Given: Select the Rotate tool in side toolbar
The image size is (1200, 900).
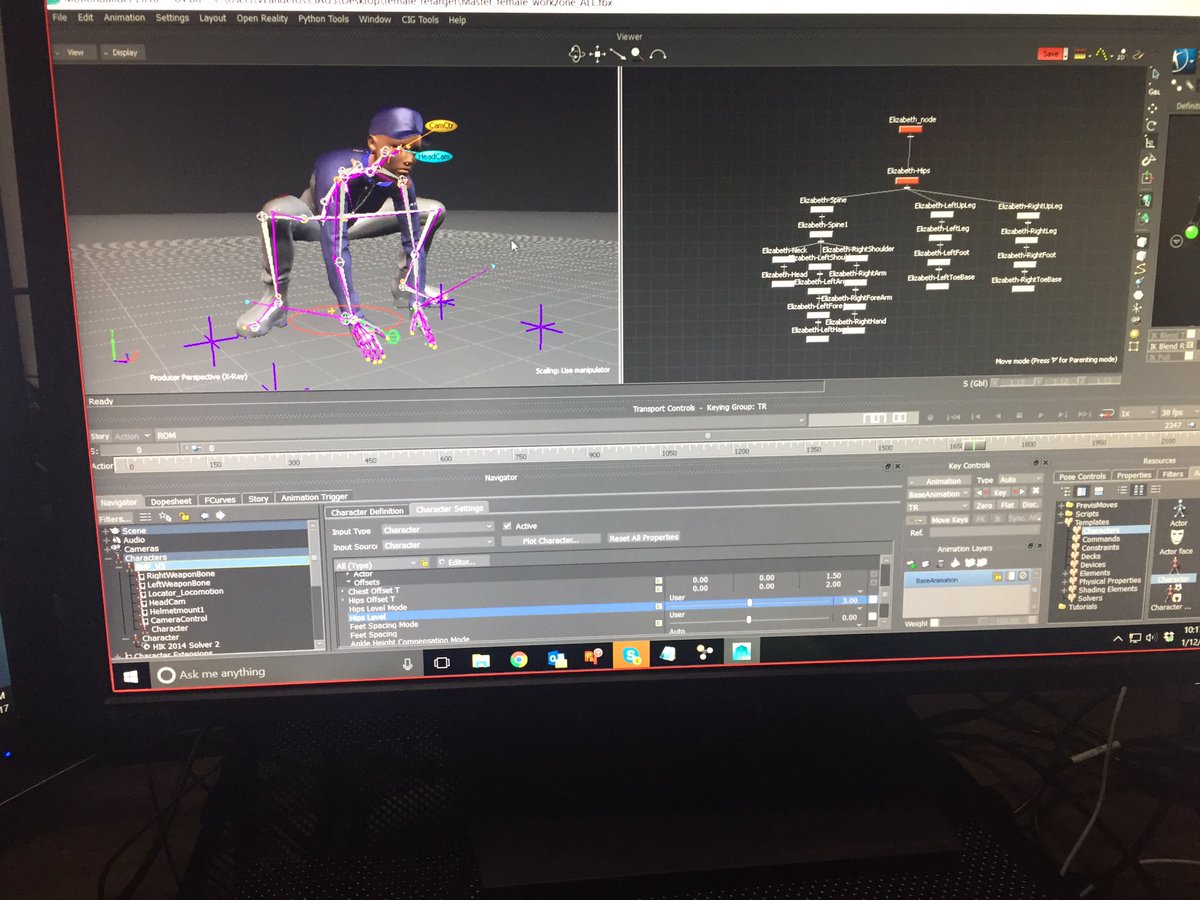Looking at the screenshot, I should tap(1151, 125).
